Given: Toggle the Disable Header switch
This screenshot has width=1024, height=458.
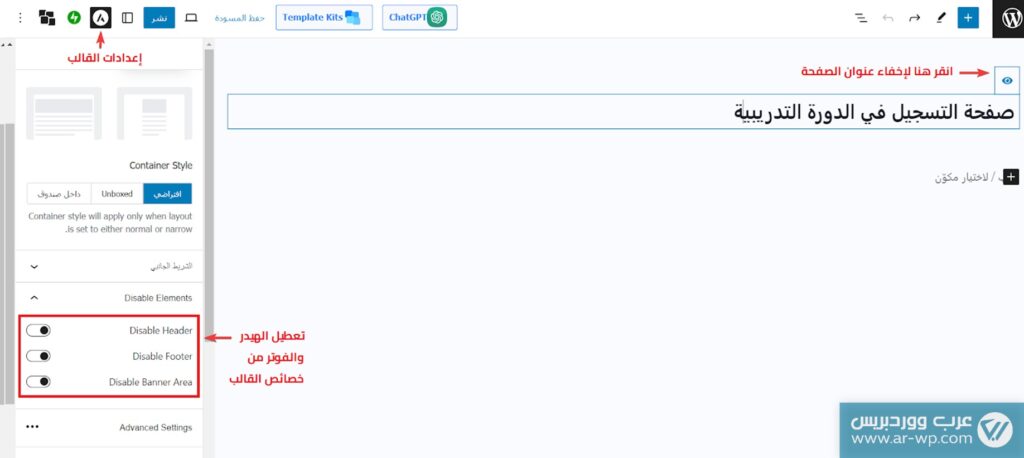Looking at the screenshot, I should click(39, 330).
